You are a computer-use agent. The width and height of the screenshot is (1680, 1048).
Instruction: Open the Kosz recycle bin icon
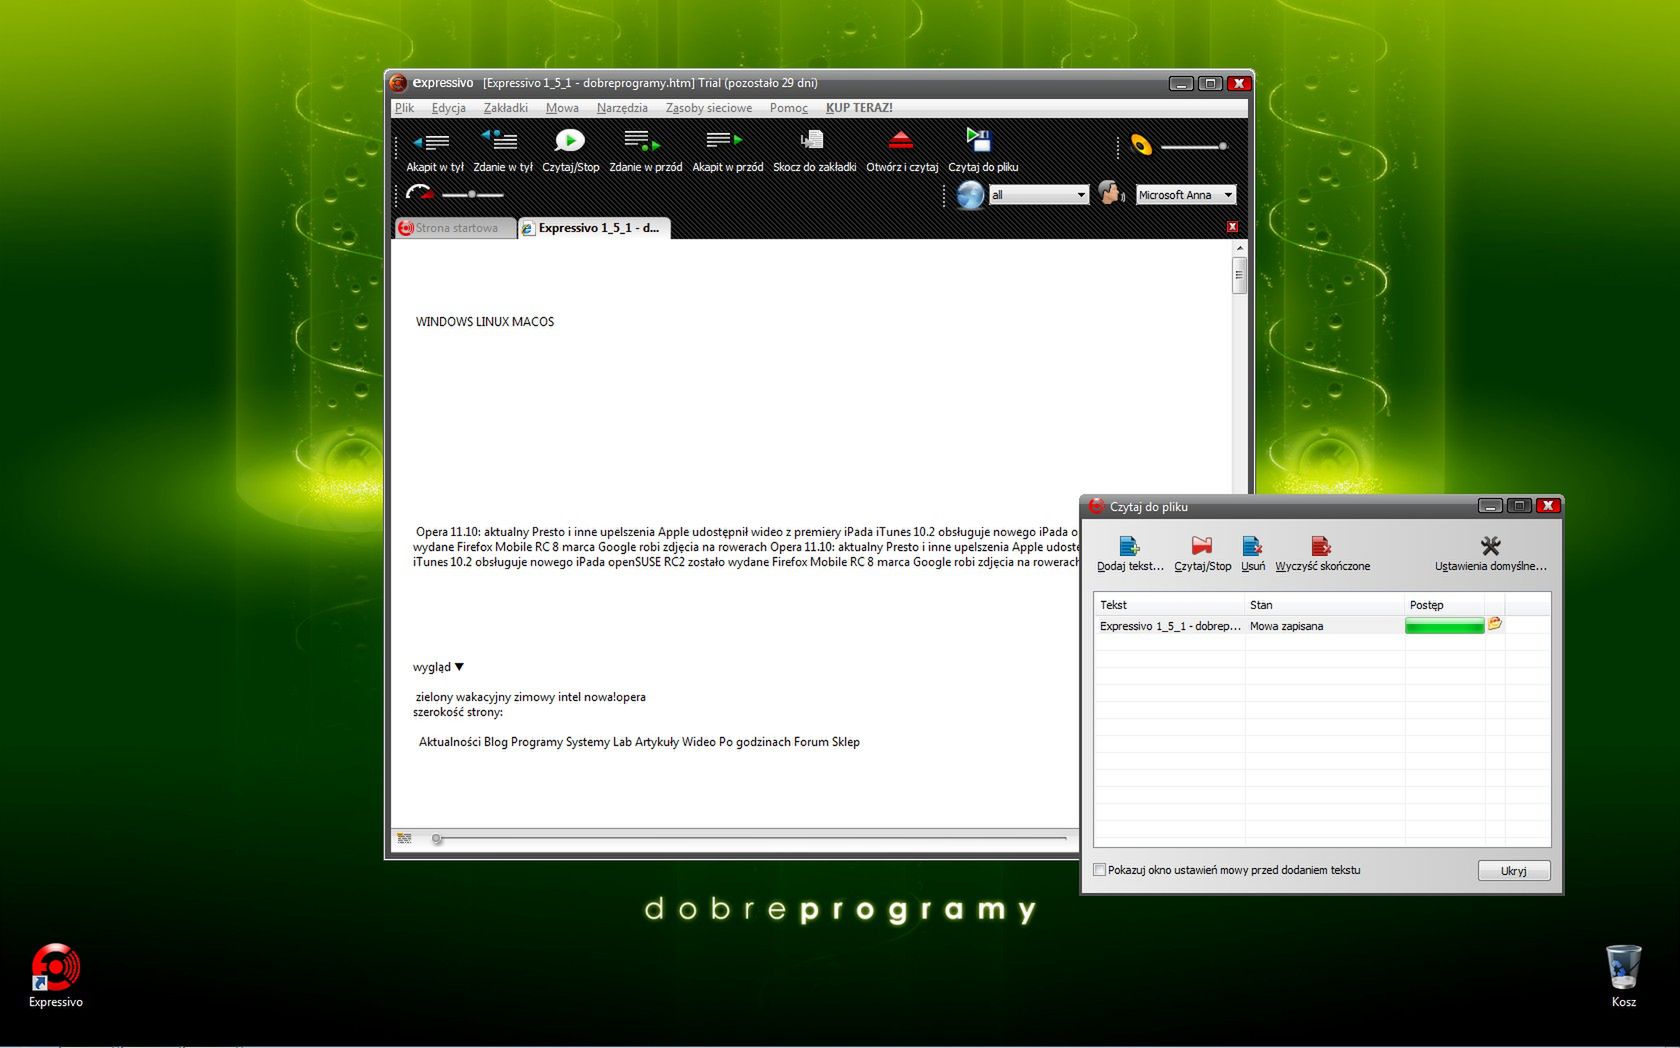tap(1623, 976)
